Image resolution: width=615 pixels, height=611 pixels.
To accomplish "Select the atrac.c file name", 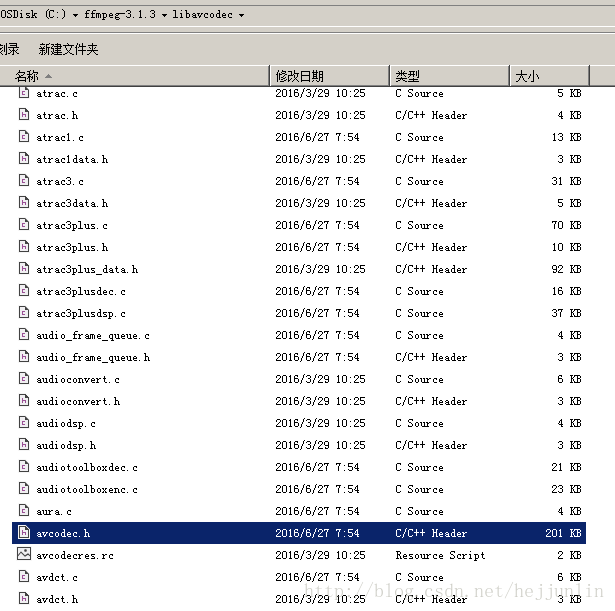I will pyautogui.click(x=57, y=94).
